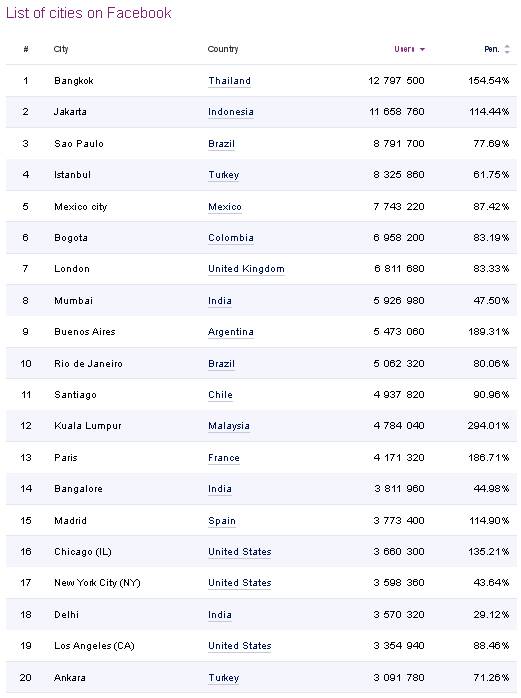The image size is (521, 698).
Task: Sort by Users descending arrow
Action: click(422, 49)
